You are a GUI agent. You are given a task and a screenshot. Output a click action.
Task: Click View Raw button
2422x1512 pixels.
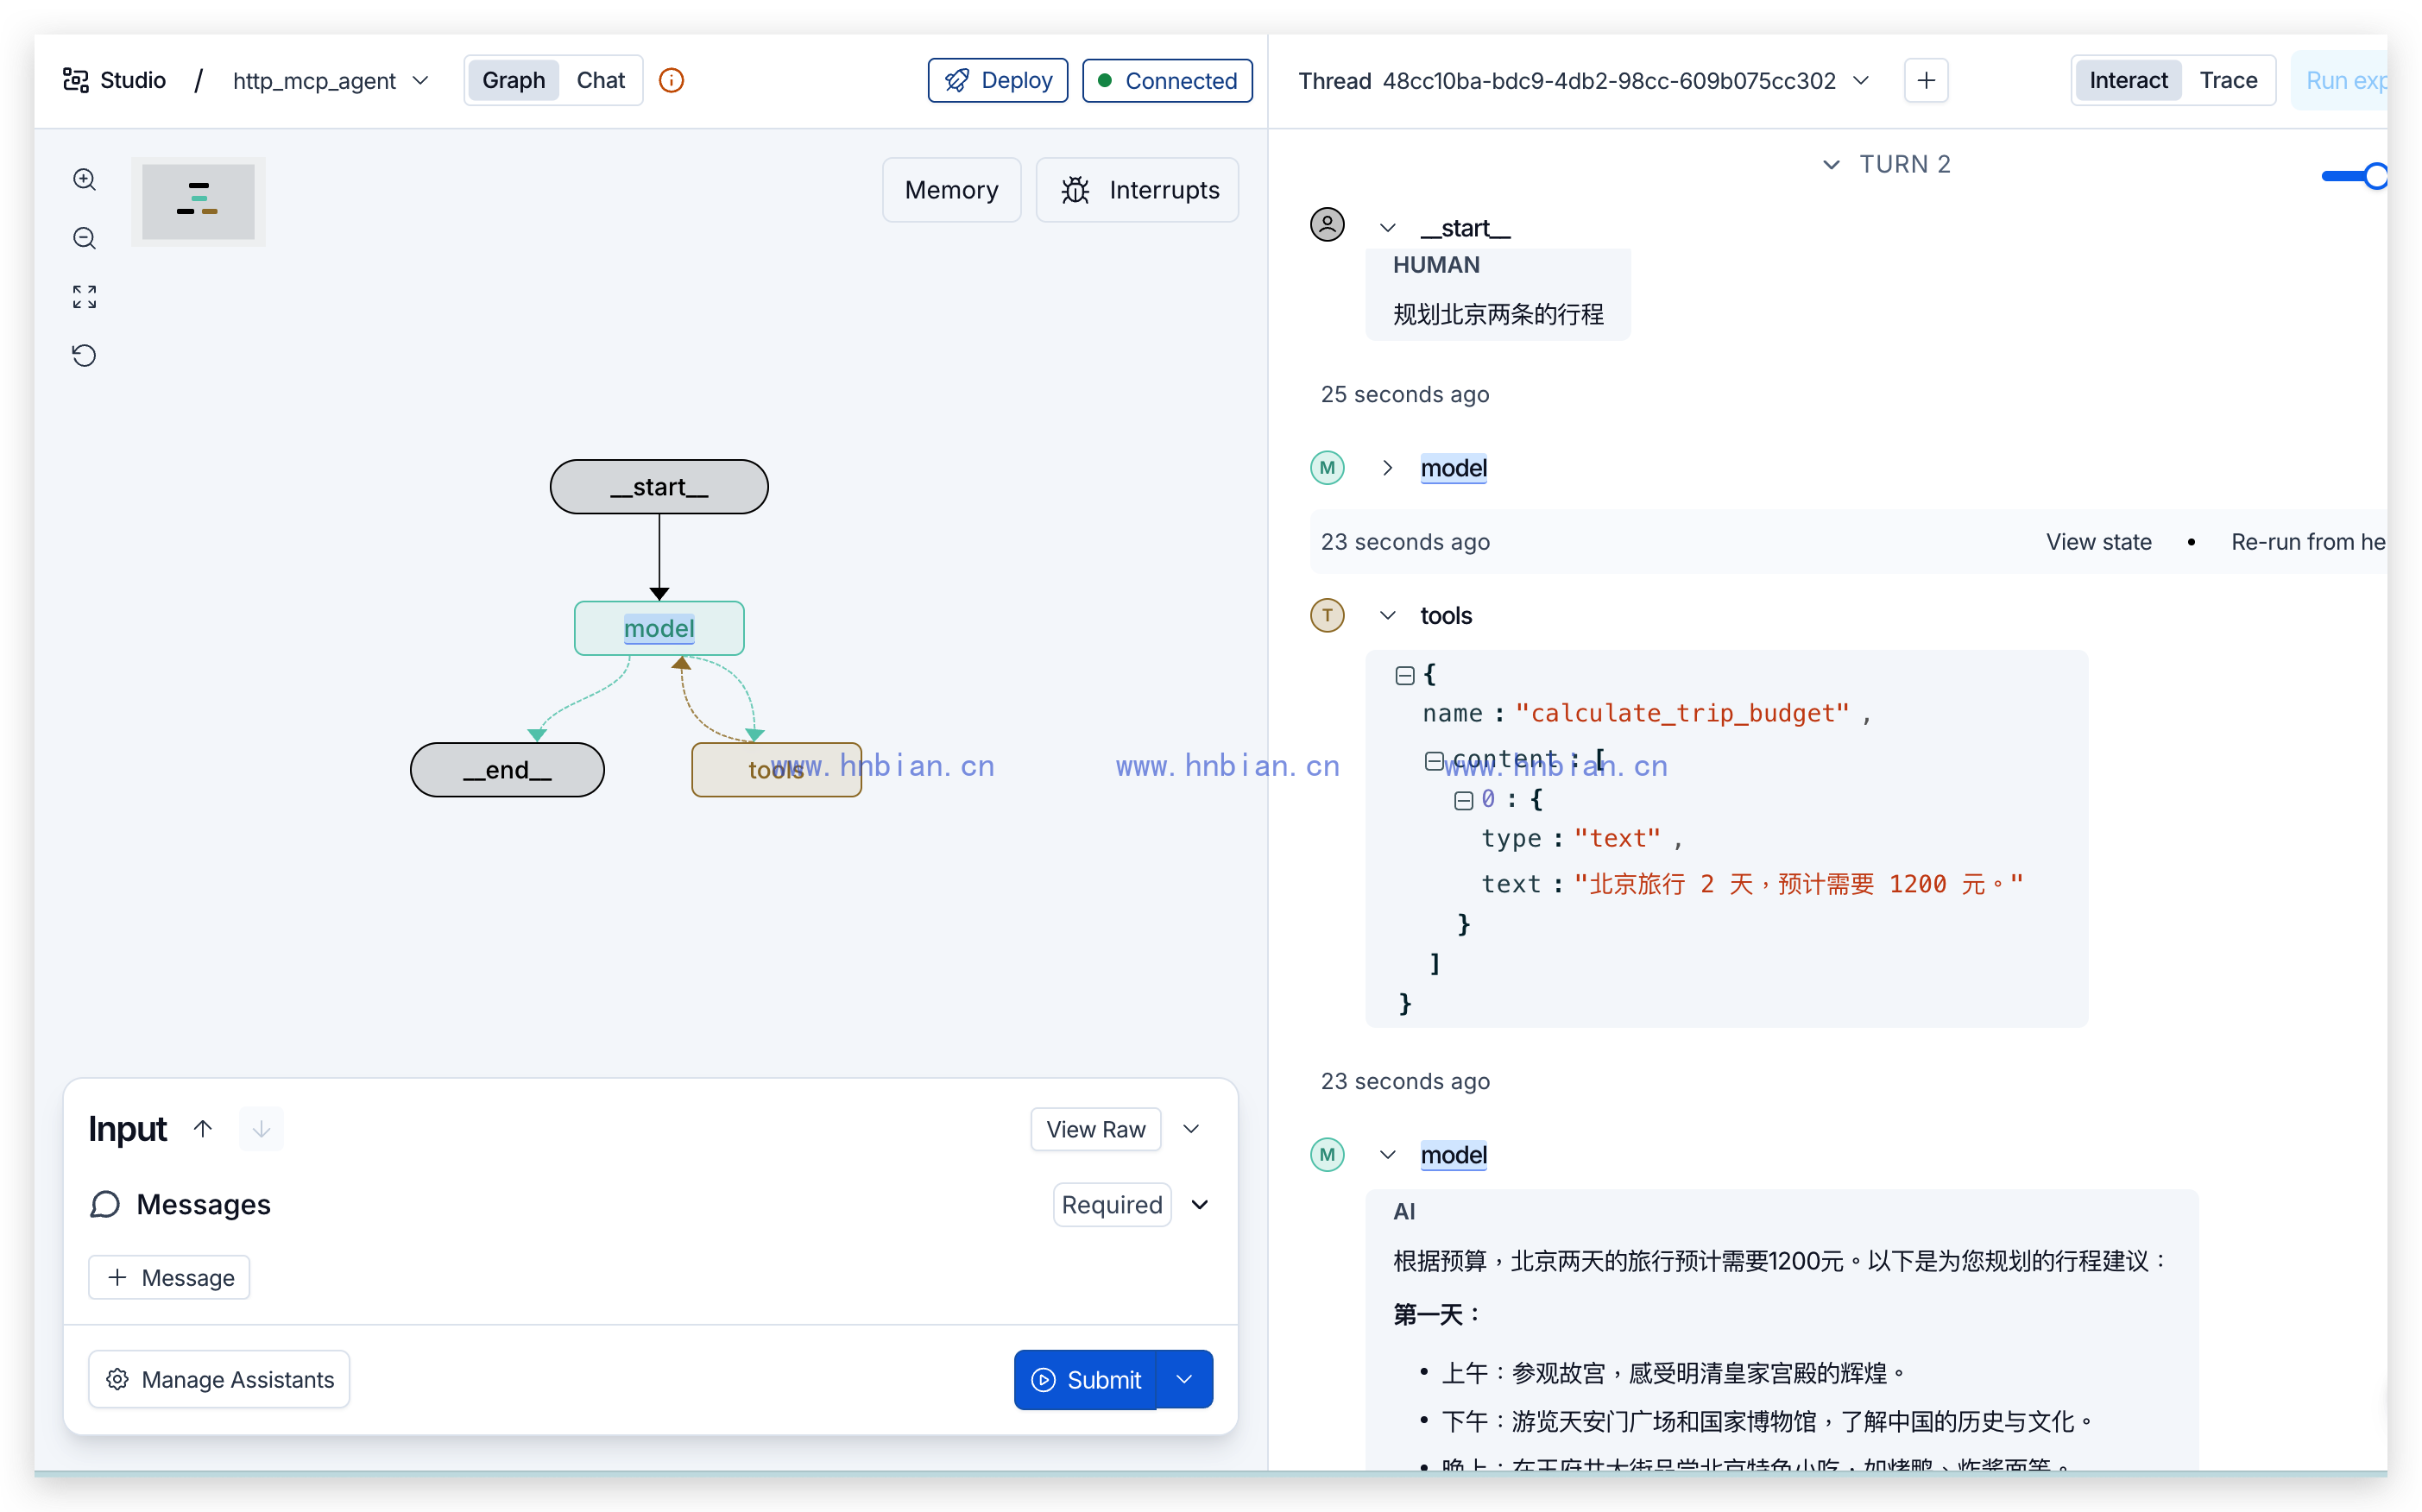click(x=1096, y=1129)
